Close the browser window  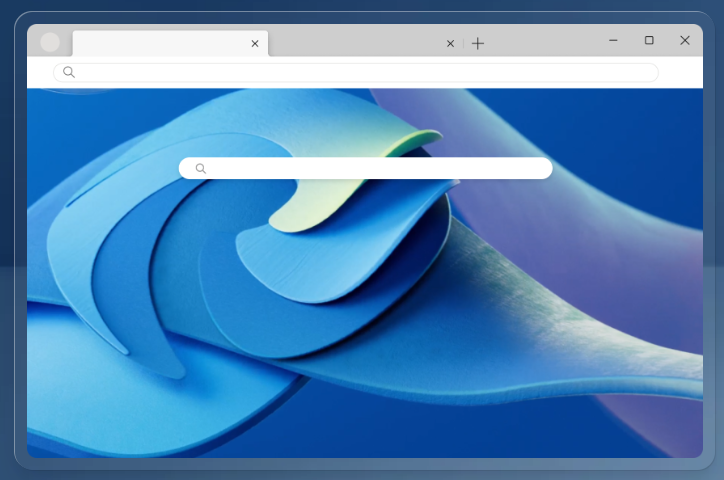(x=685, y=40)
